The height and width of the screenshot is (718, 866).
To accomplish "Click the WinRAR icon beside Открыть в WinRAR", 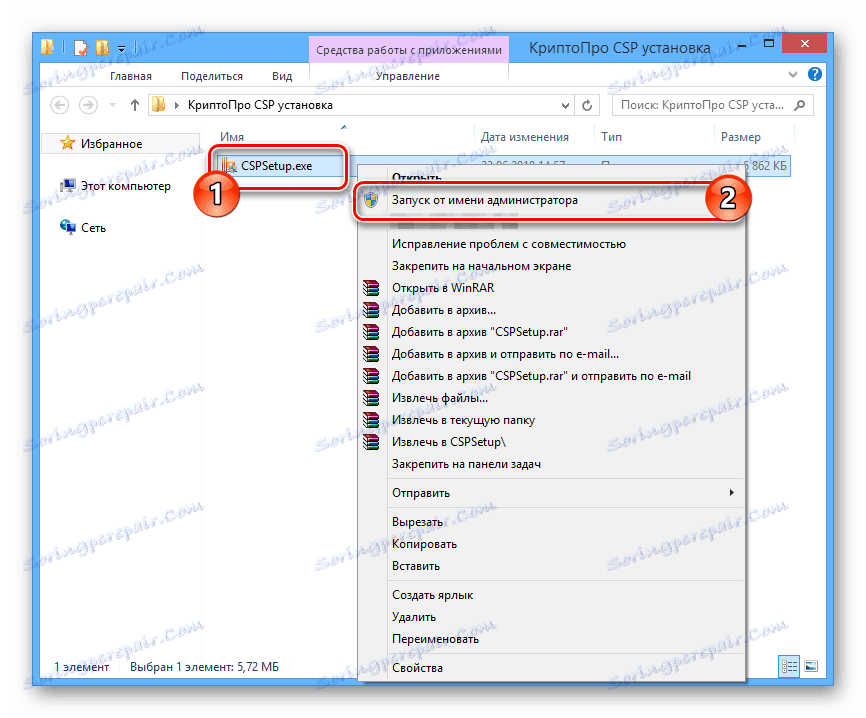I will point(371,288).
